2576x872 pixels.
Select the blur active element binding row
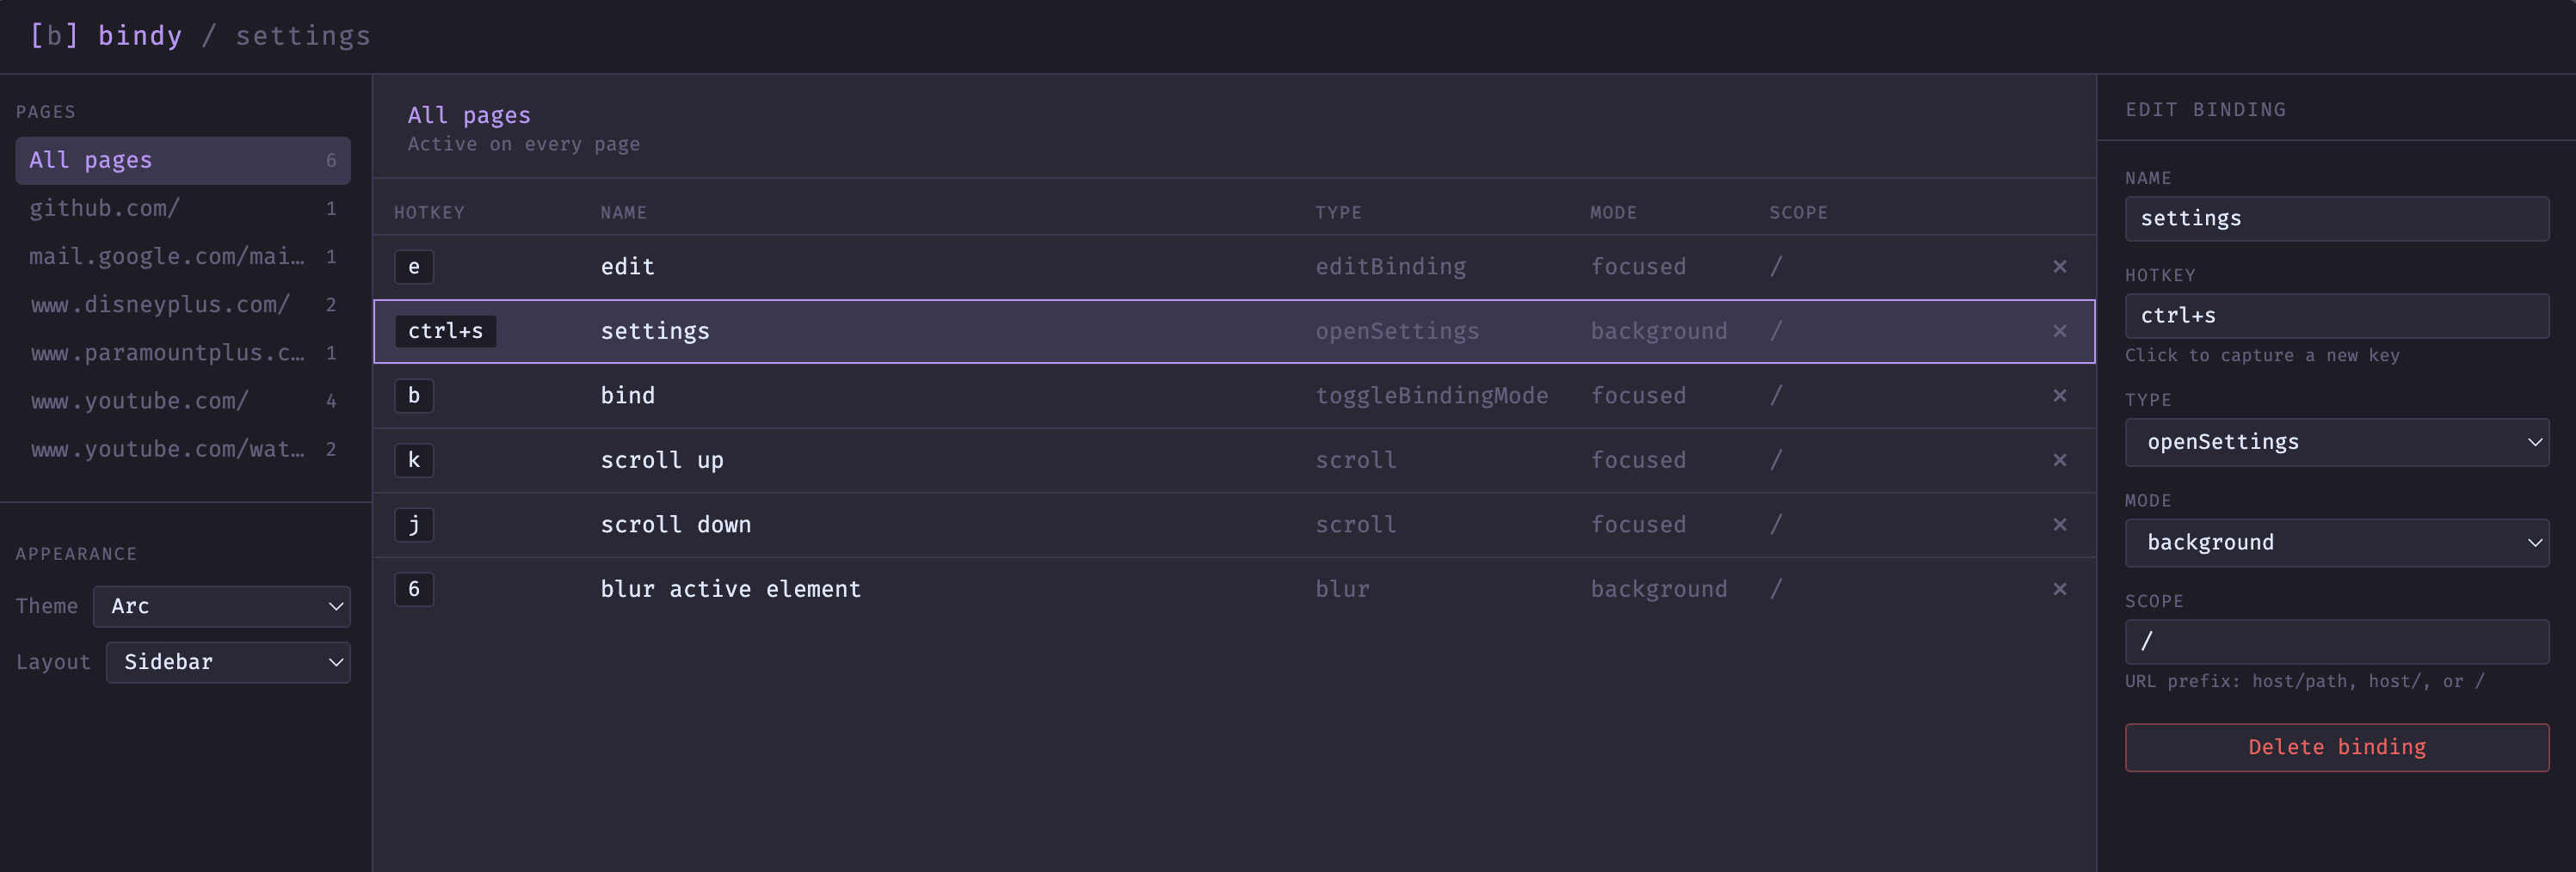tap(1234, 589)
